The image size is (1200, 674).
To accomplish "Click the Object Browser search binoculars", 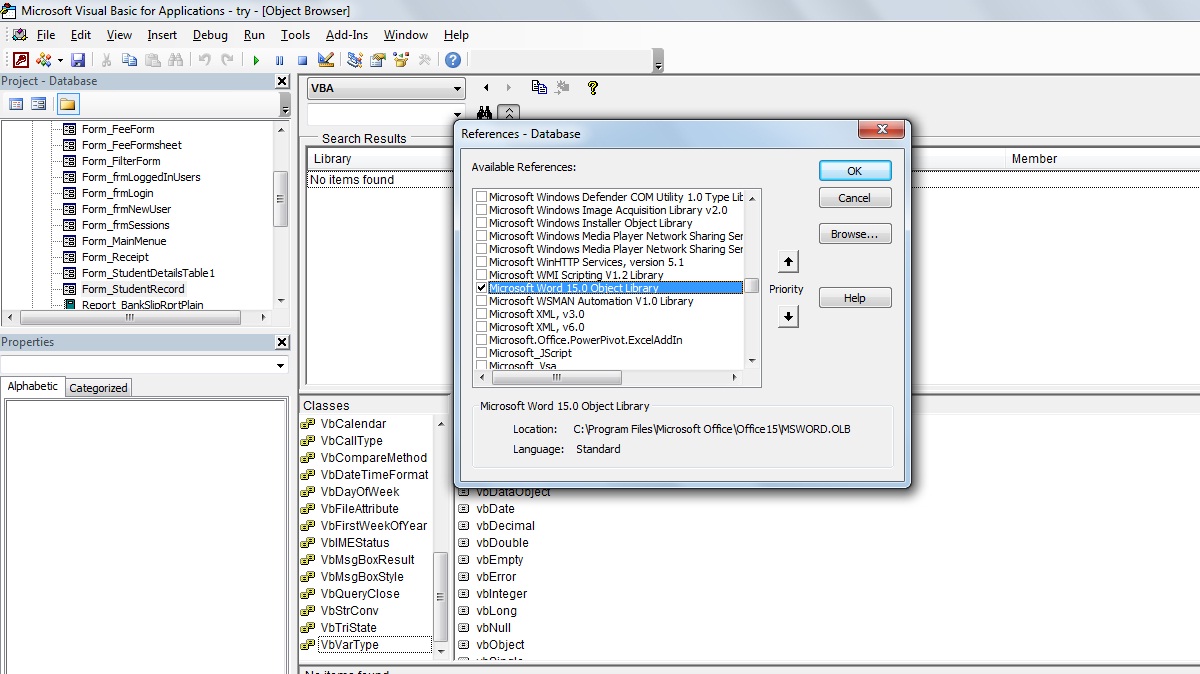I will tap(485, 114).
